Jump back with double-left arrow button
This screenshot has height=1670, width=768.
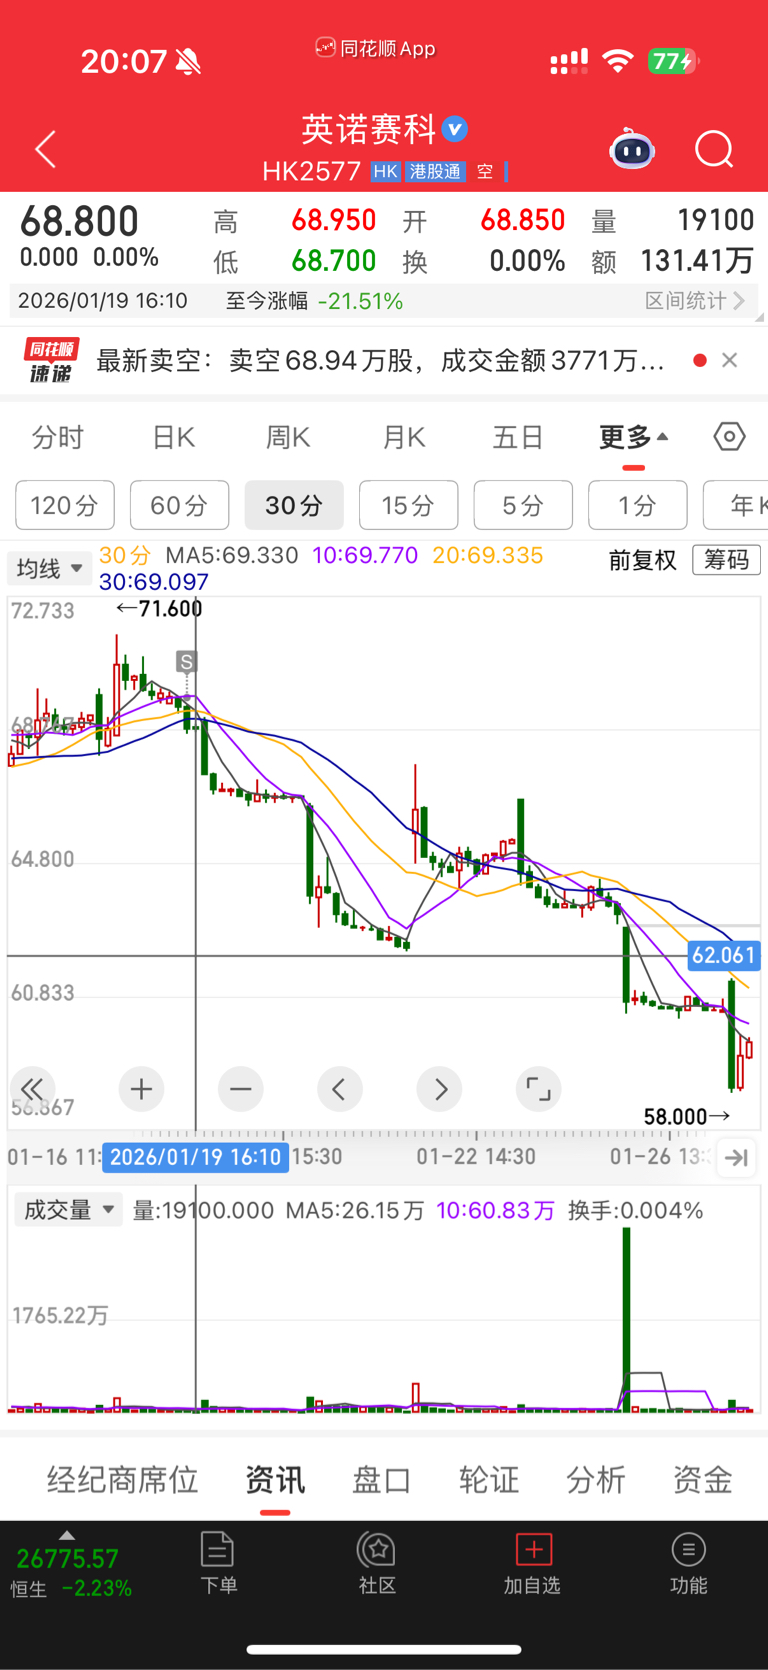click(x=32, y=1089)
